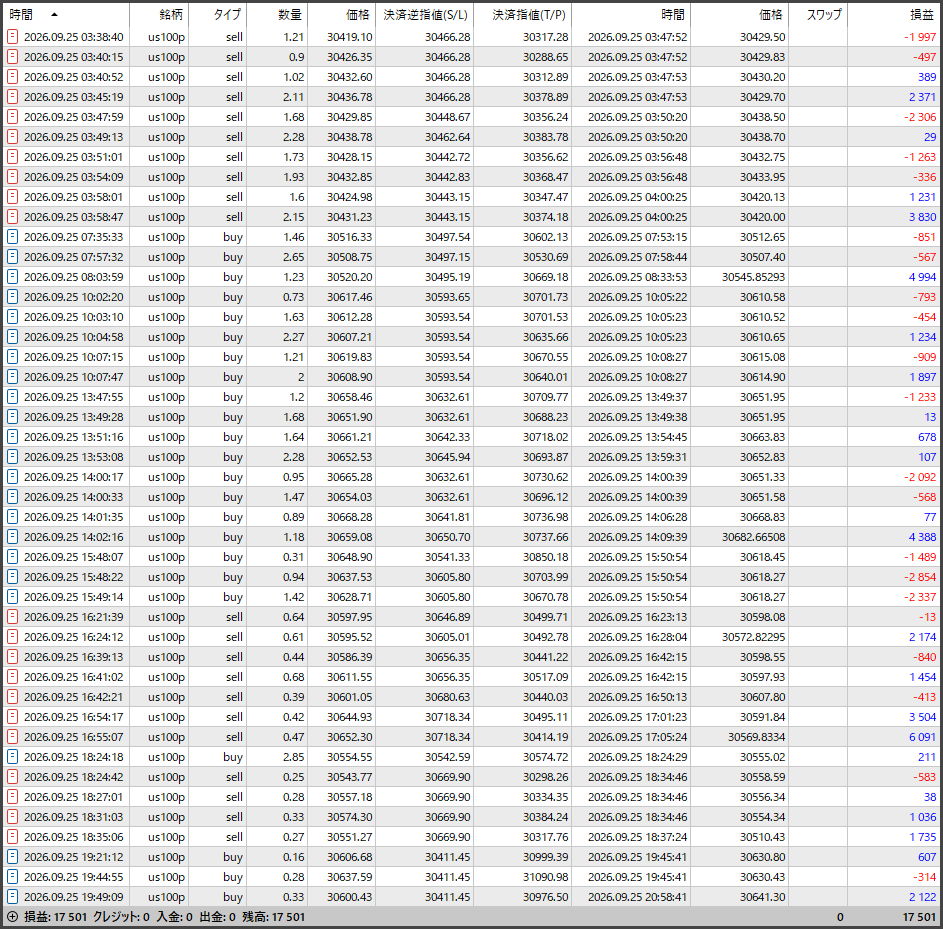Sort by the 損益 column header
Image resolution: width=943 pixels, height=929 pixels.
(923, 14)
